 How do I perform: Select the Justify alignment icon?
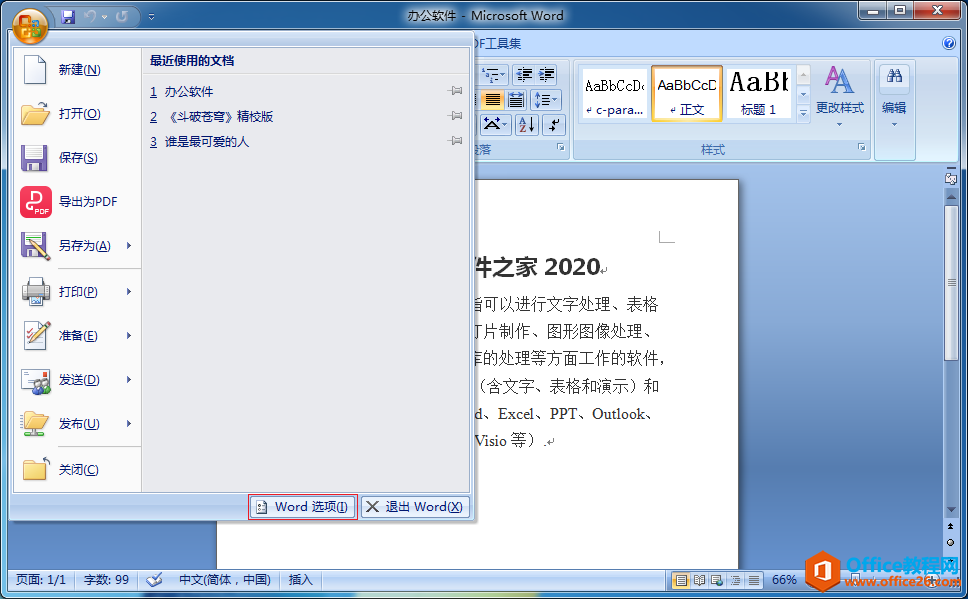click(493, 99)
